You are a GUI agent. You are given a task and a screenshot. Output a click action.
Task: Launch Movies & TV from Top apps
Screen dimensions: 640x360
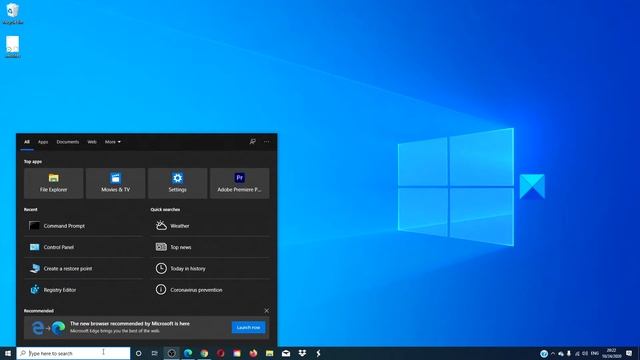(116, 183)
